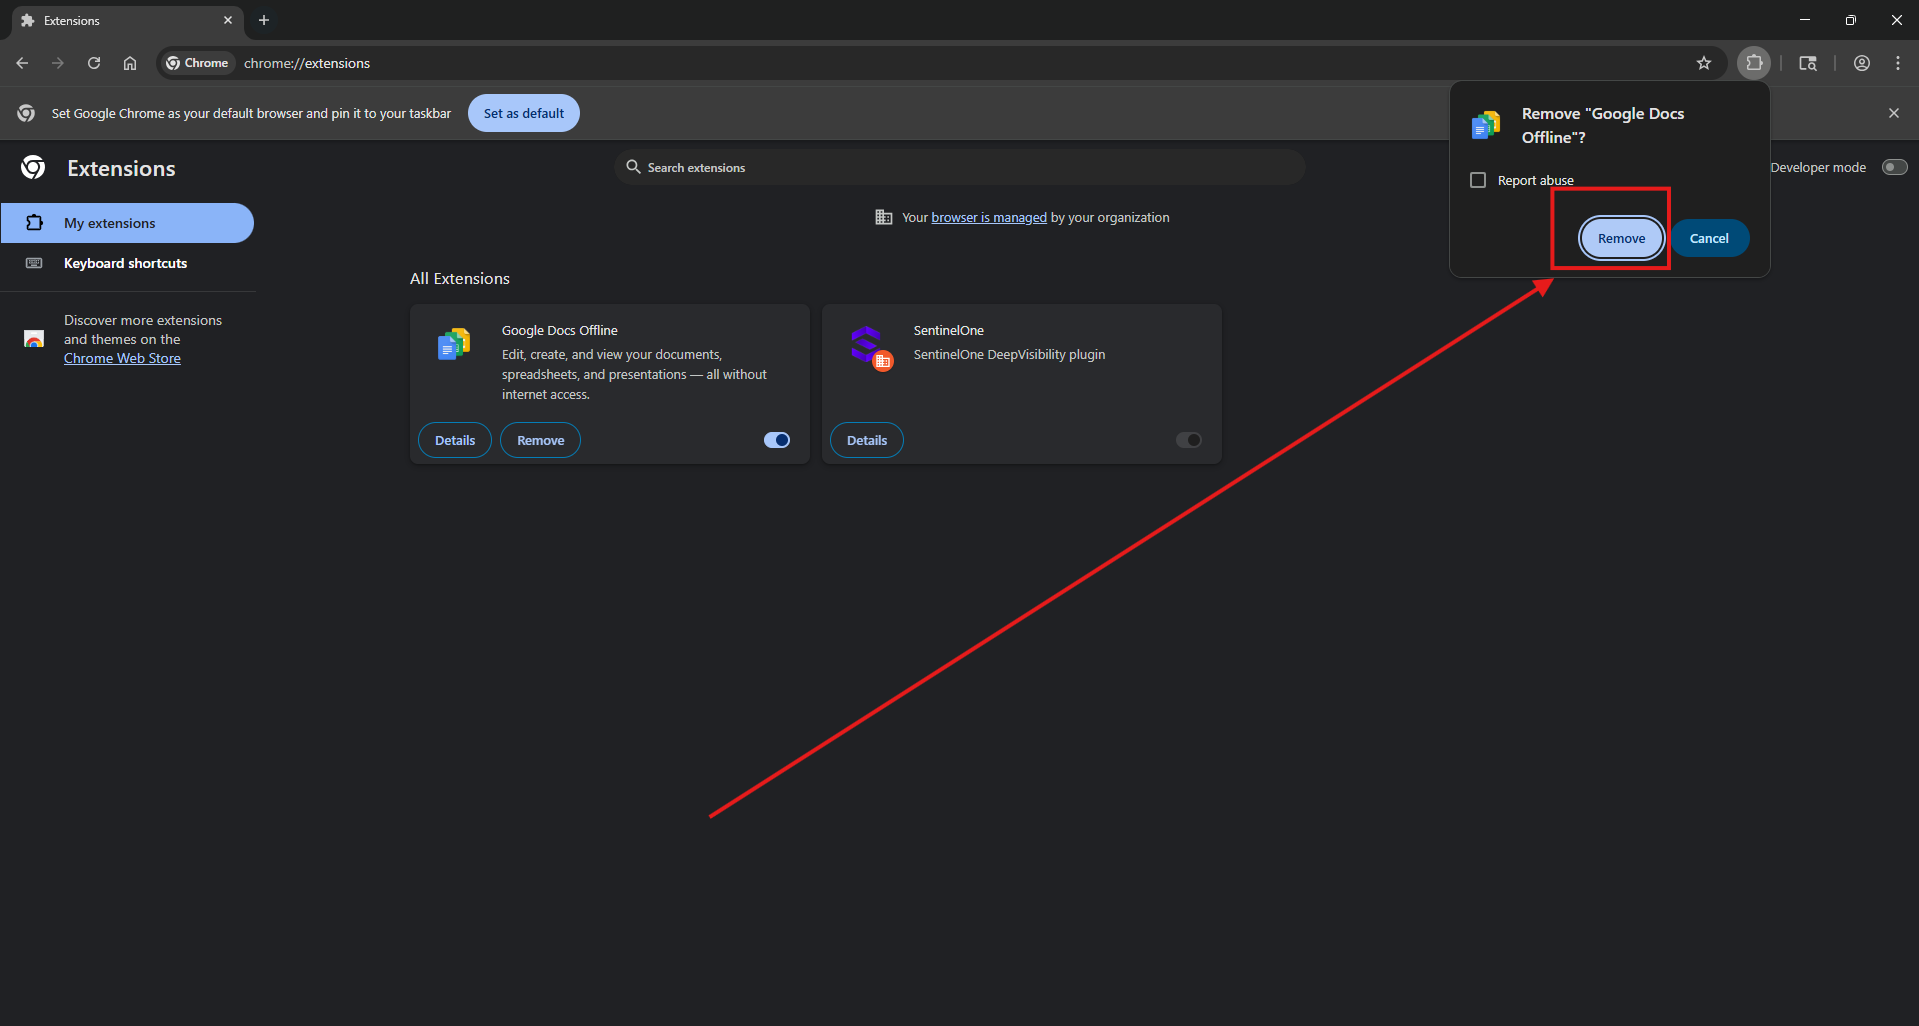Click Remove on Google Docs Offline card

coord(541,440)
